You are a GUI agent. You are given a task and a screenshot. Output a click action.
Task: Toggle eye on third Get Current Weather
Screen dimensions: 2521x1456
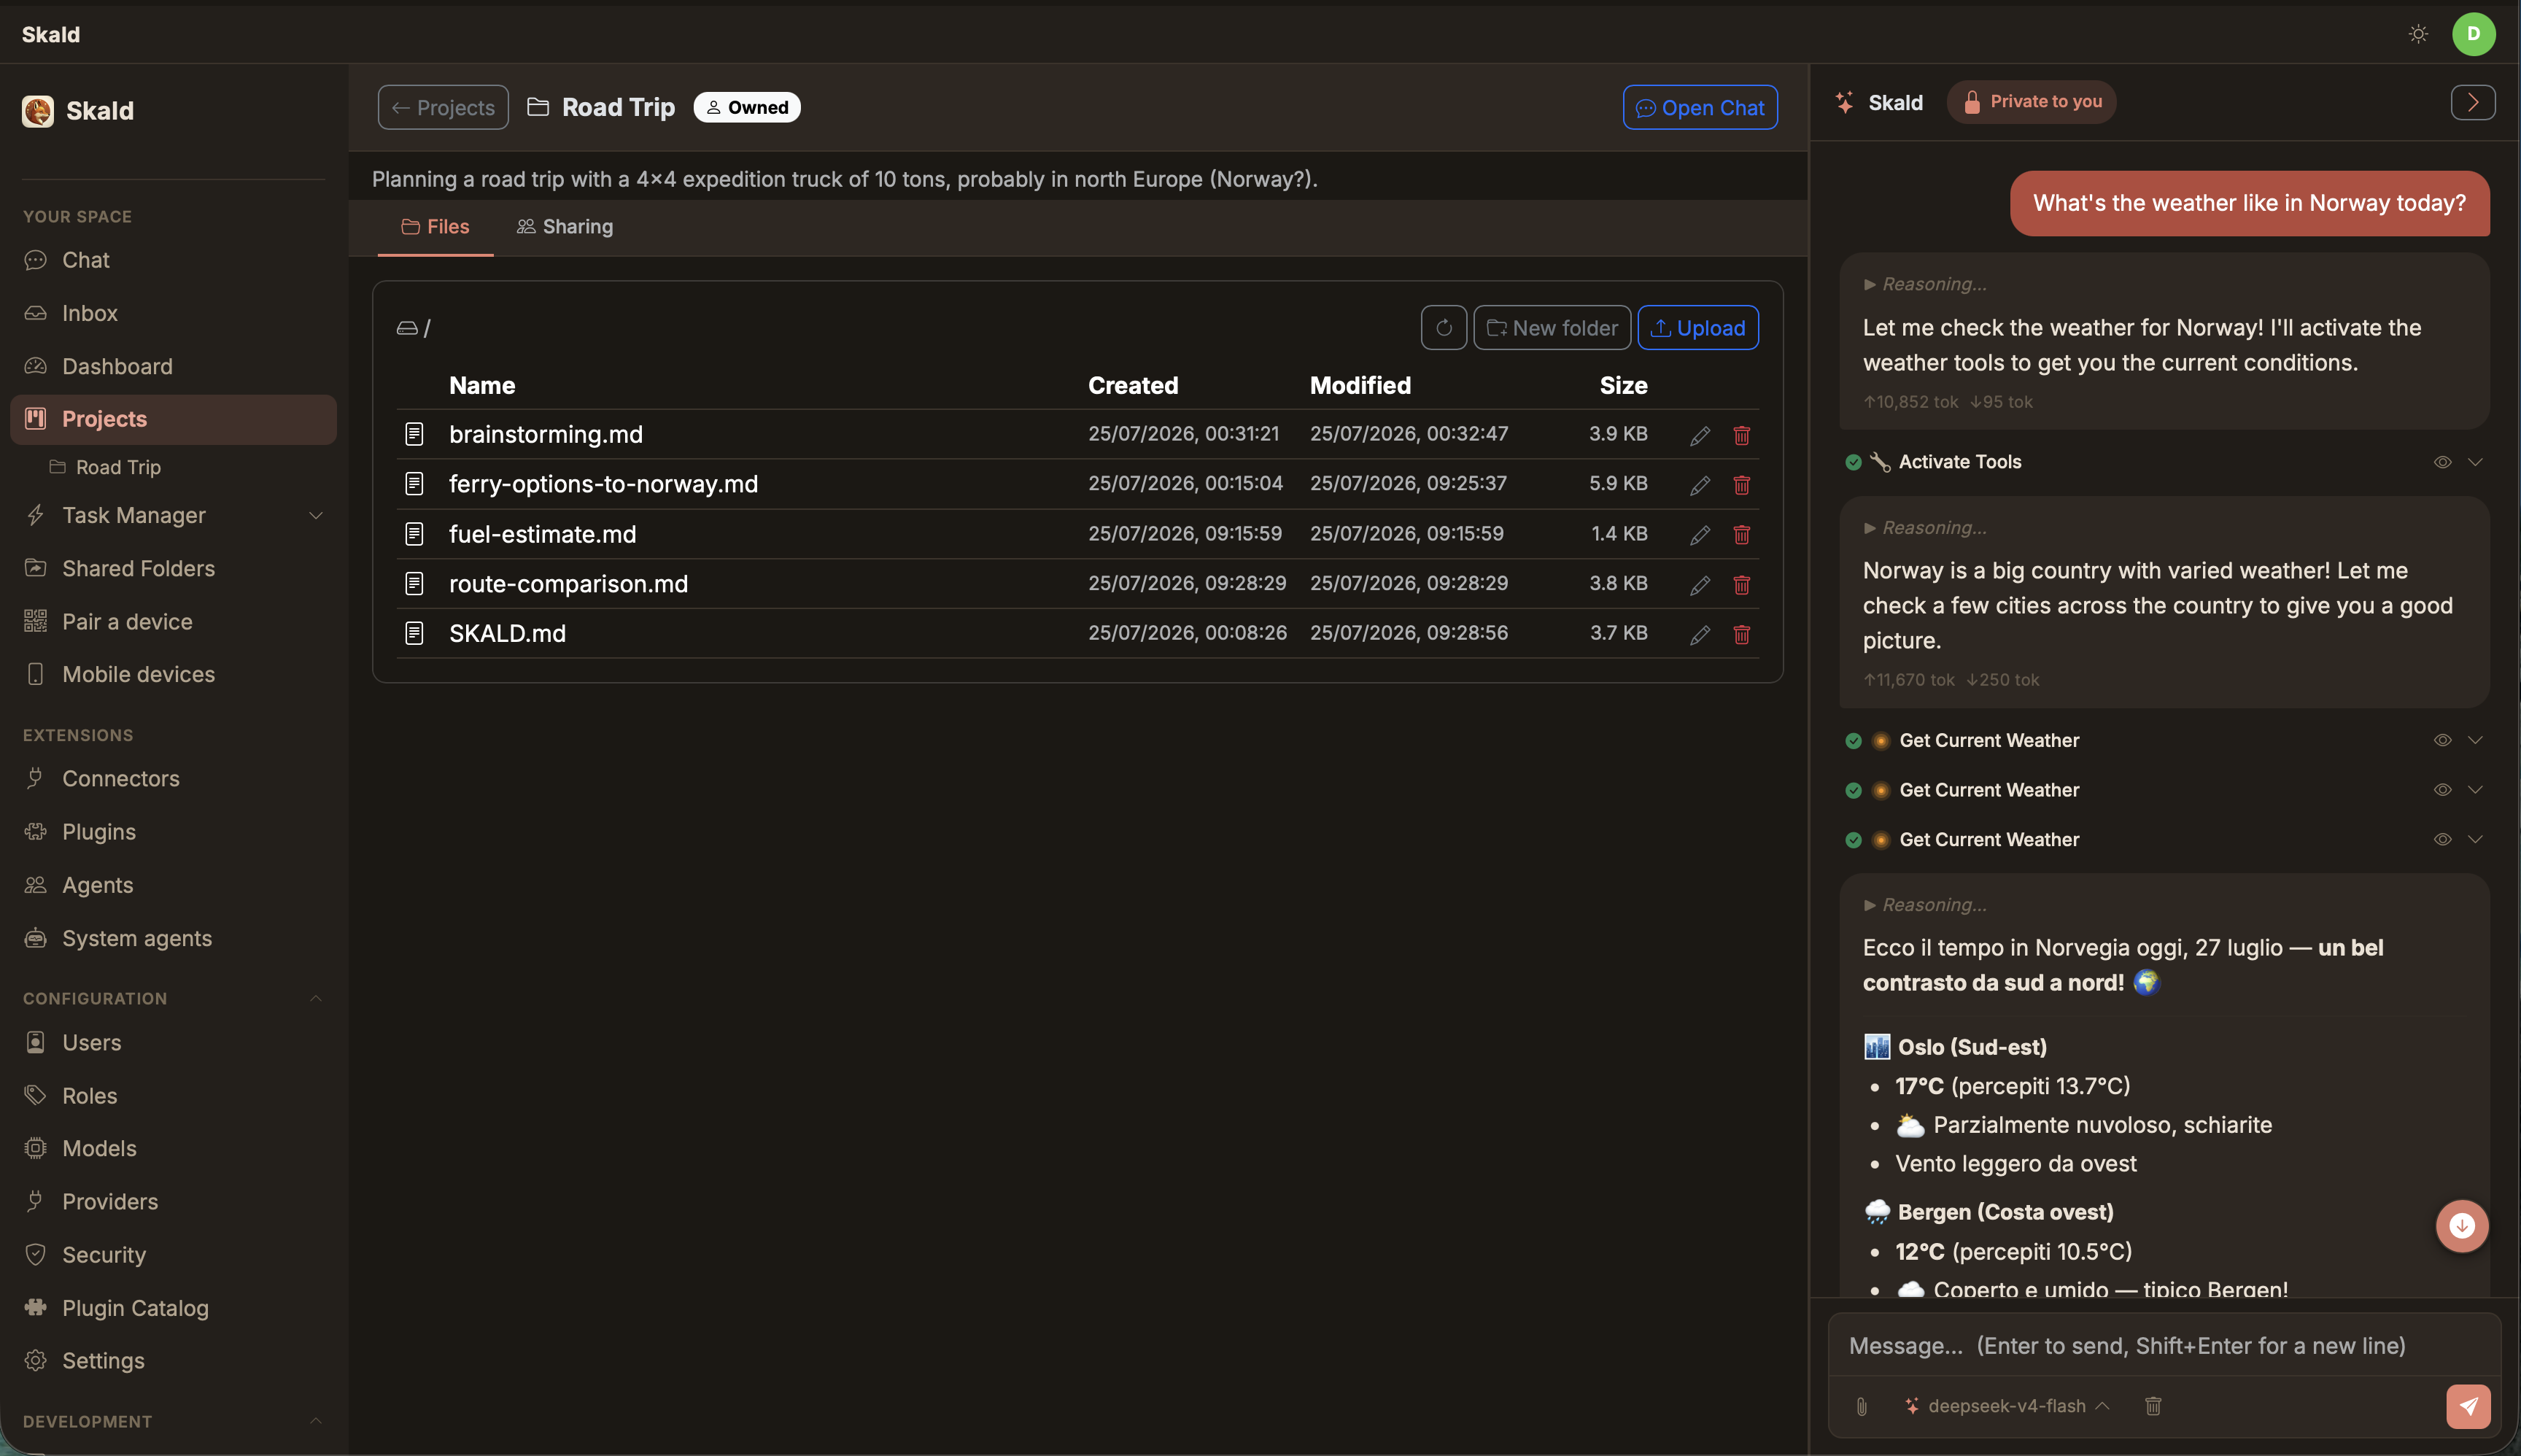2442,840
